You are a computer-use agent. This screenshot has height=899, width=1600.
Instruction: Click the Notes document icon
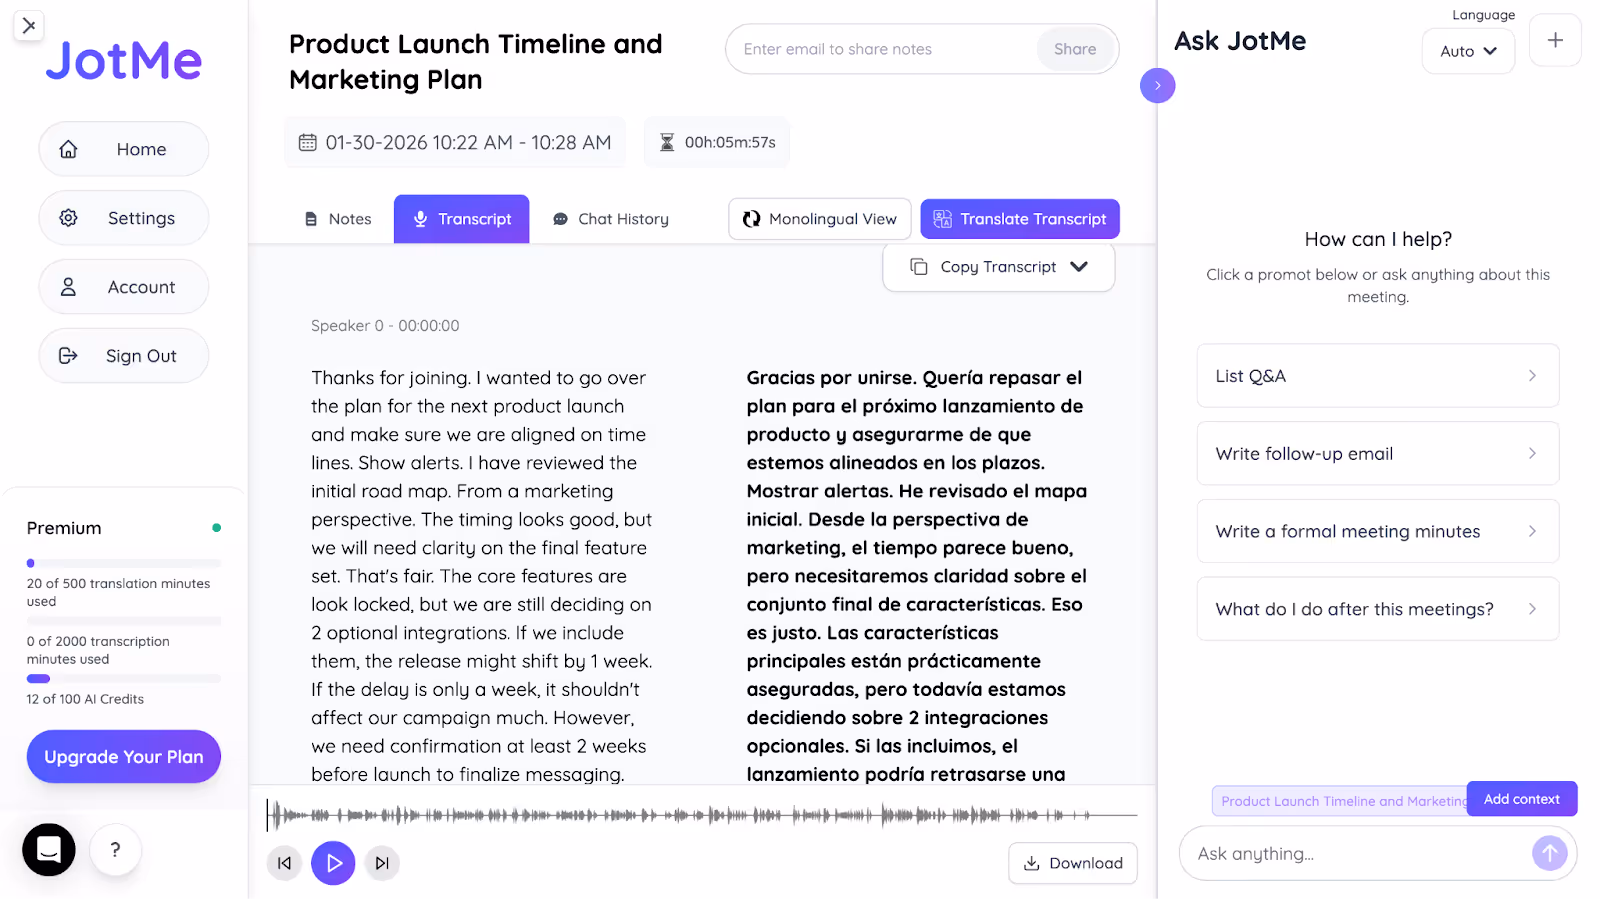(x=311, y=219)
